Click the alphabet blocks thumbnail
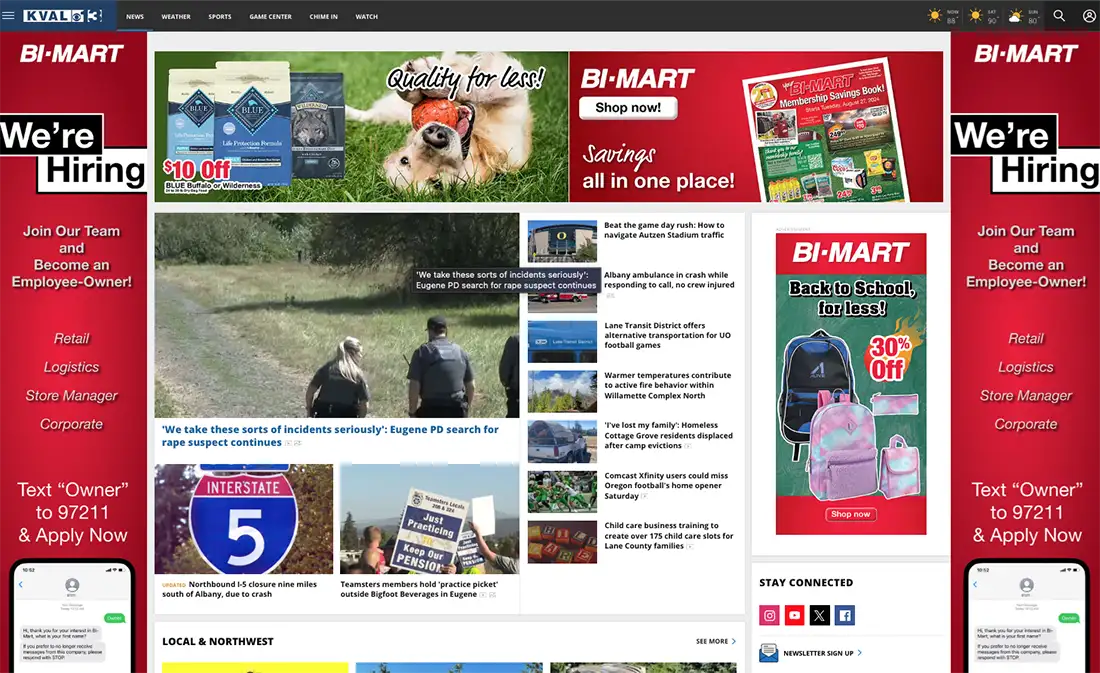 (562, 542)
